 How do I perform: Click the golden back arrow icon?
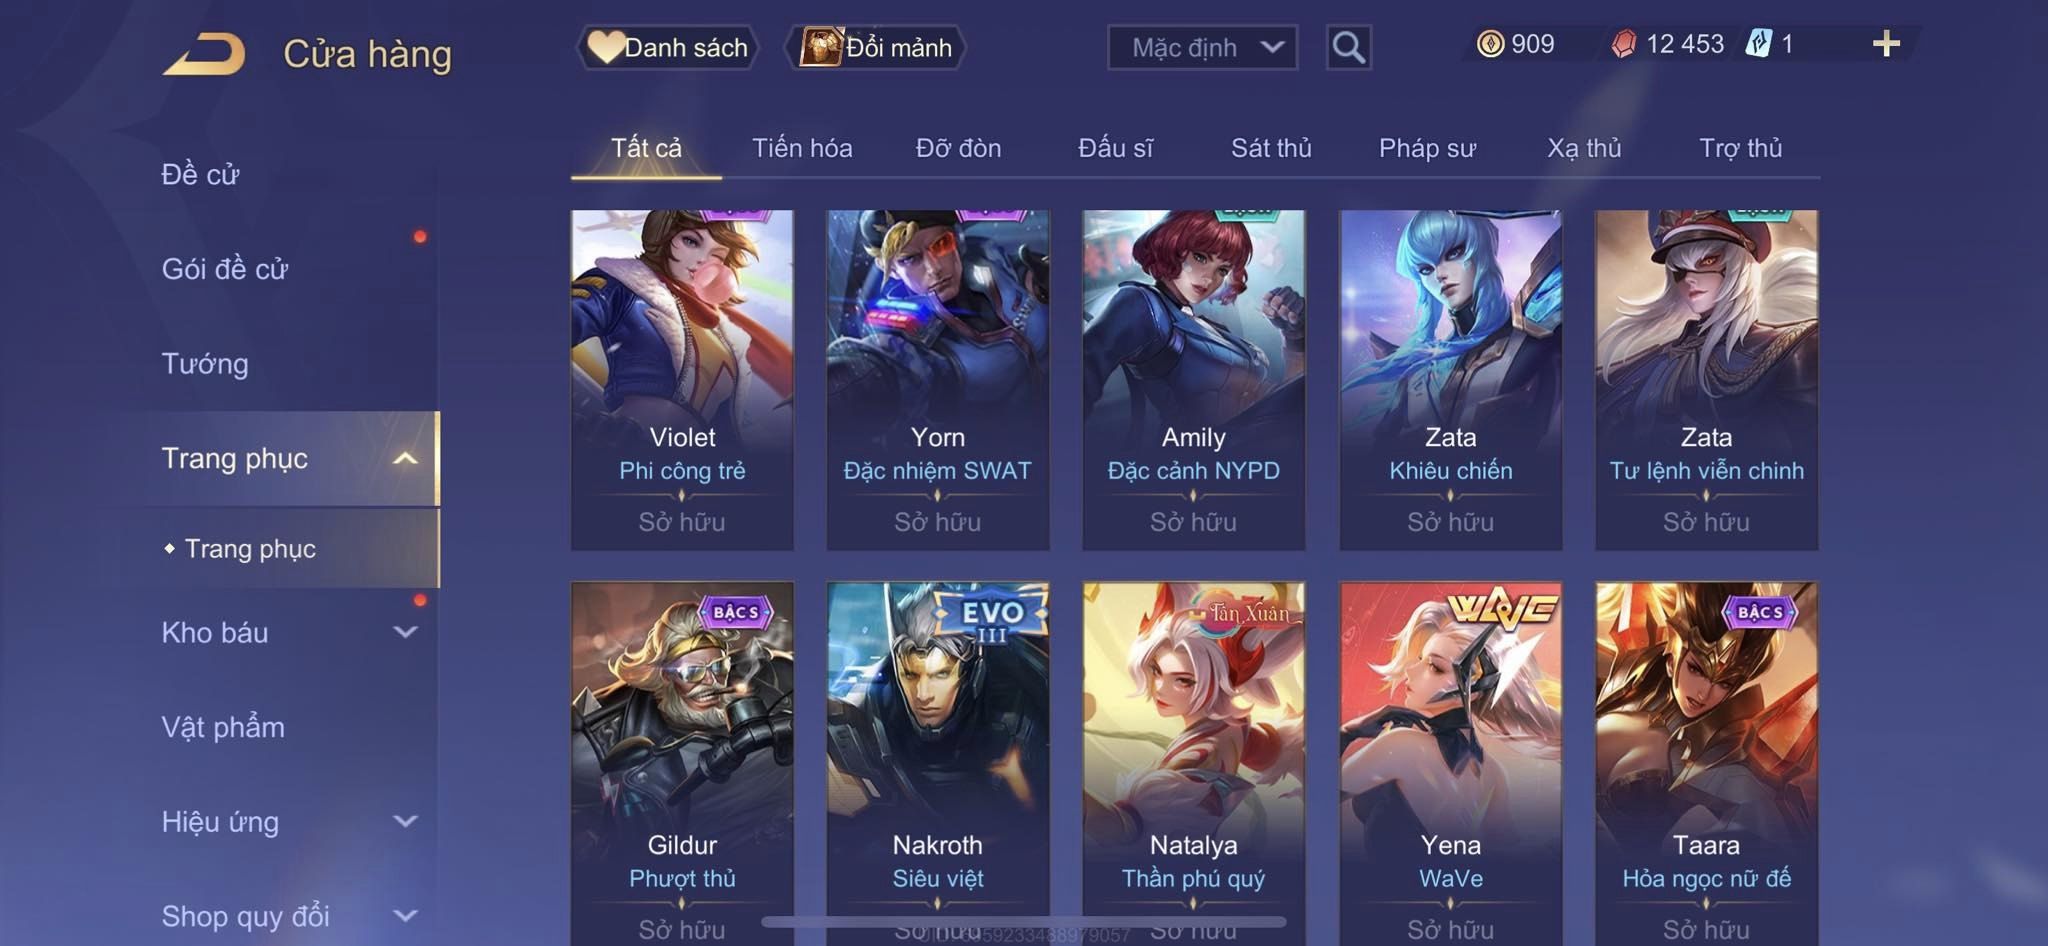pyautogui.click(x=204, y=54)
